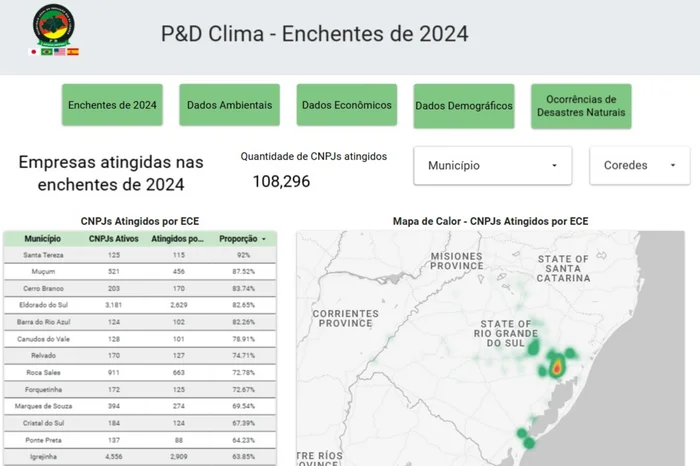Click the 2,629 affected CNPJs value
700x466 pixels.
(x=179, y=305)
